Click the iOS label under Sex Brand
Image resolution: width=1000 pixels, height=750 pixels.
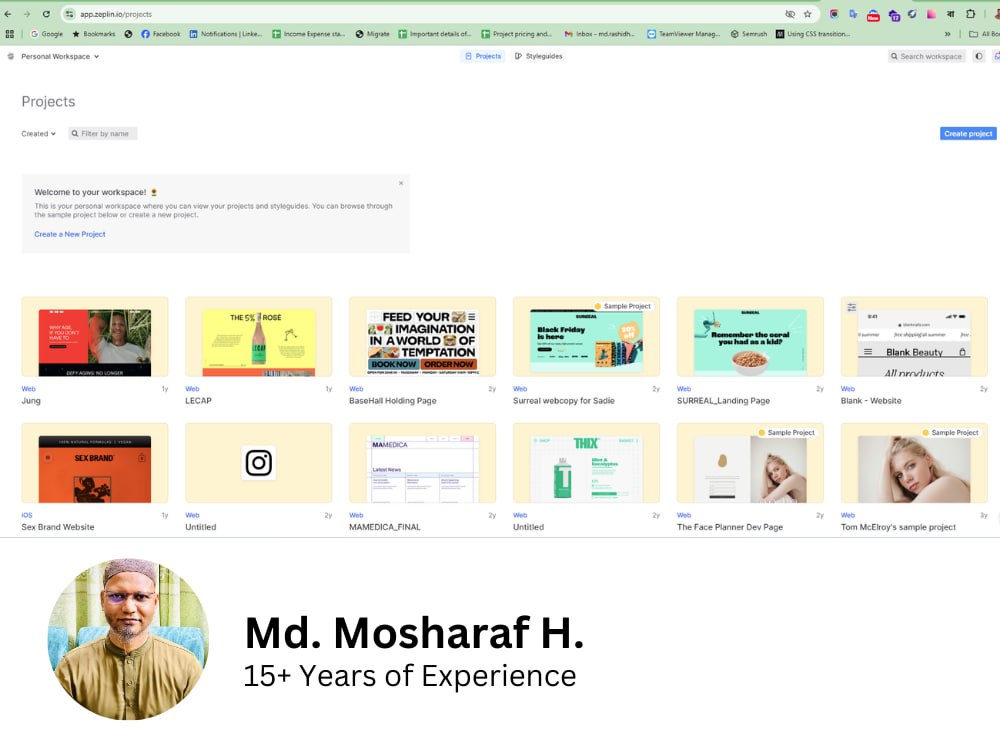pyautogui.click(x=27, y=515)
